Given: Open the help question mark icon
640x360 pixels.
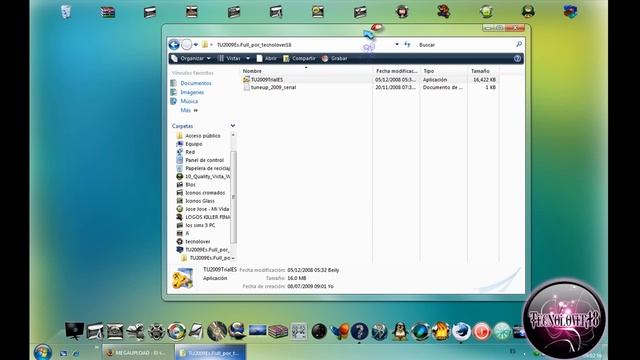Looking at the screenshot, I should [x=518, y=59].
